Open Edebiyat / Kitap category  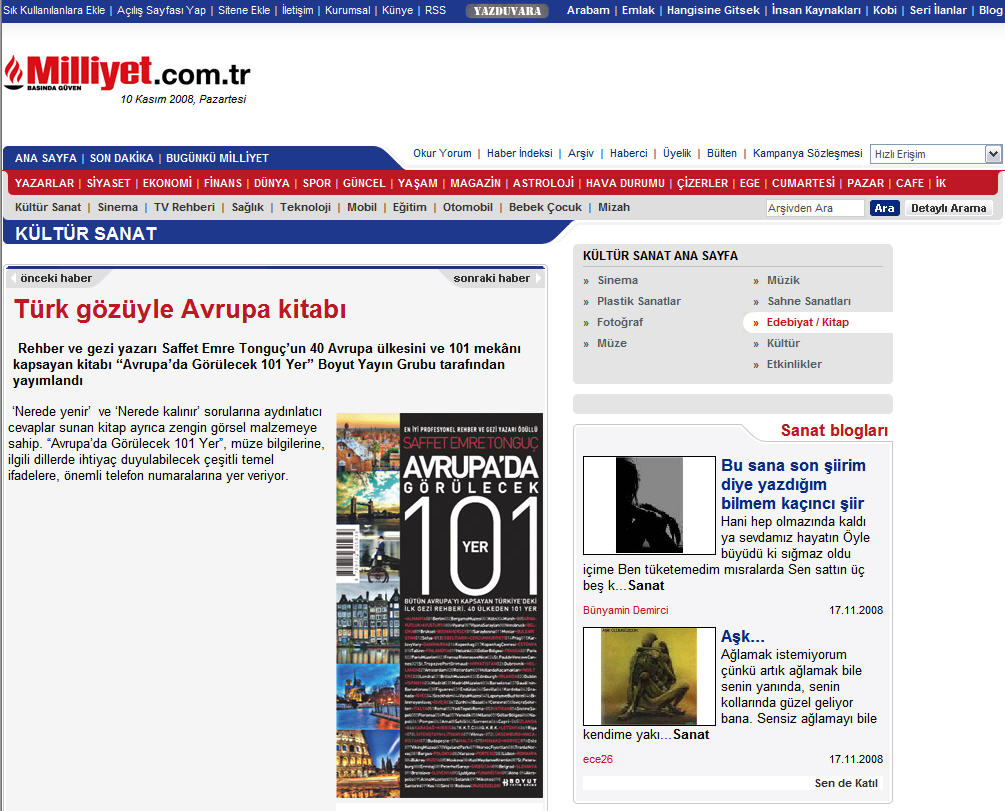pos(808,322)
